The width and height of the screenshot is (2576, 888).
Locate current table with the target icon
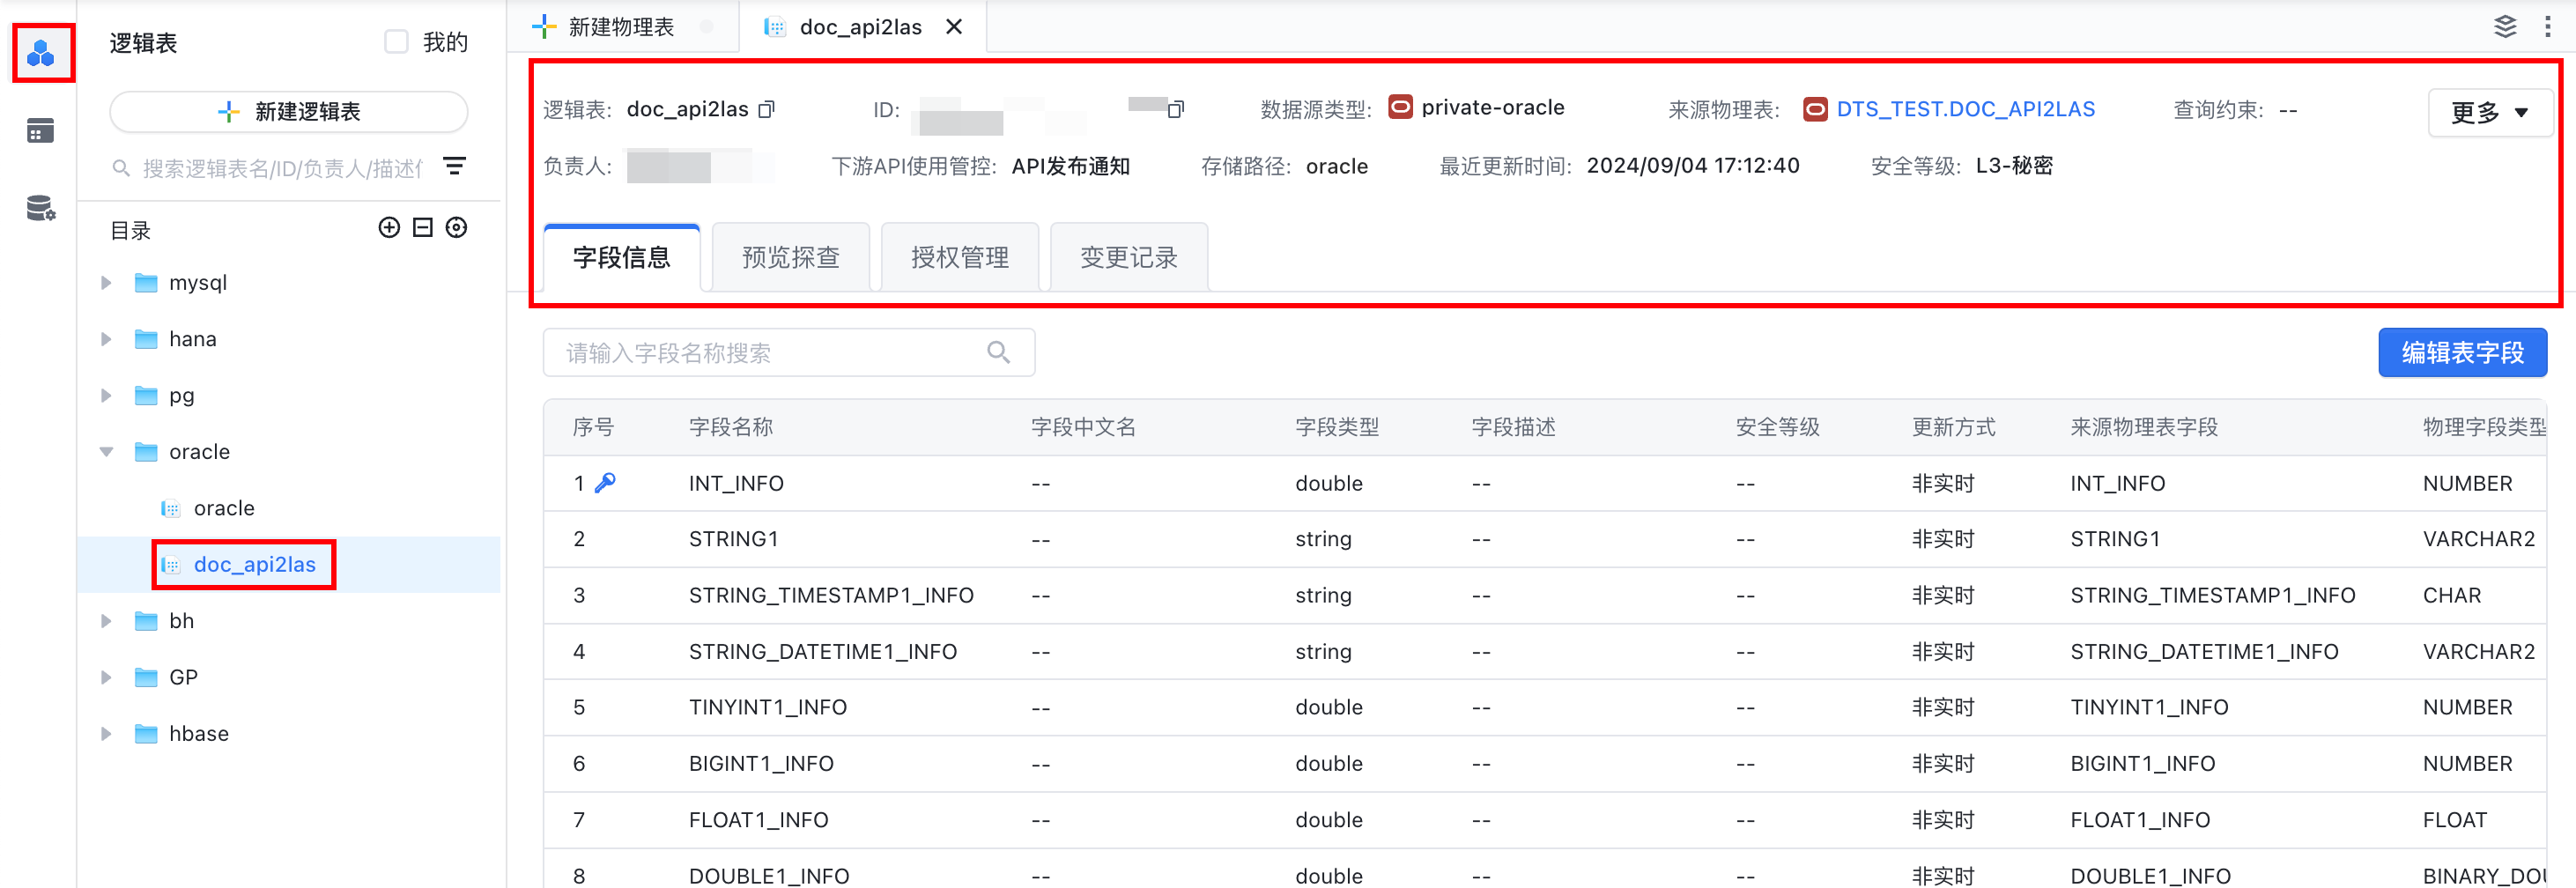[x=457, y=228]
